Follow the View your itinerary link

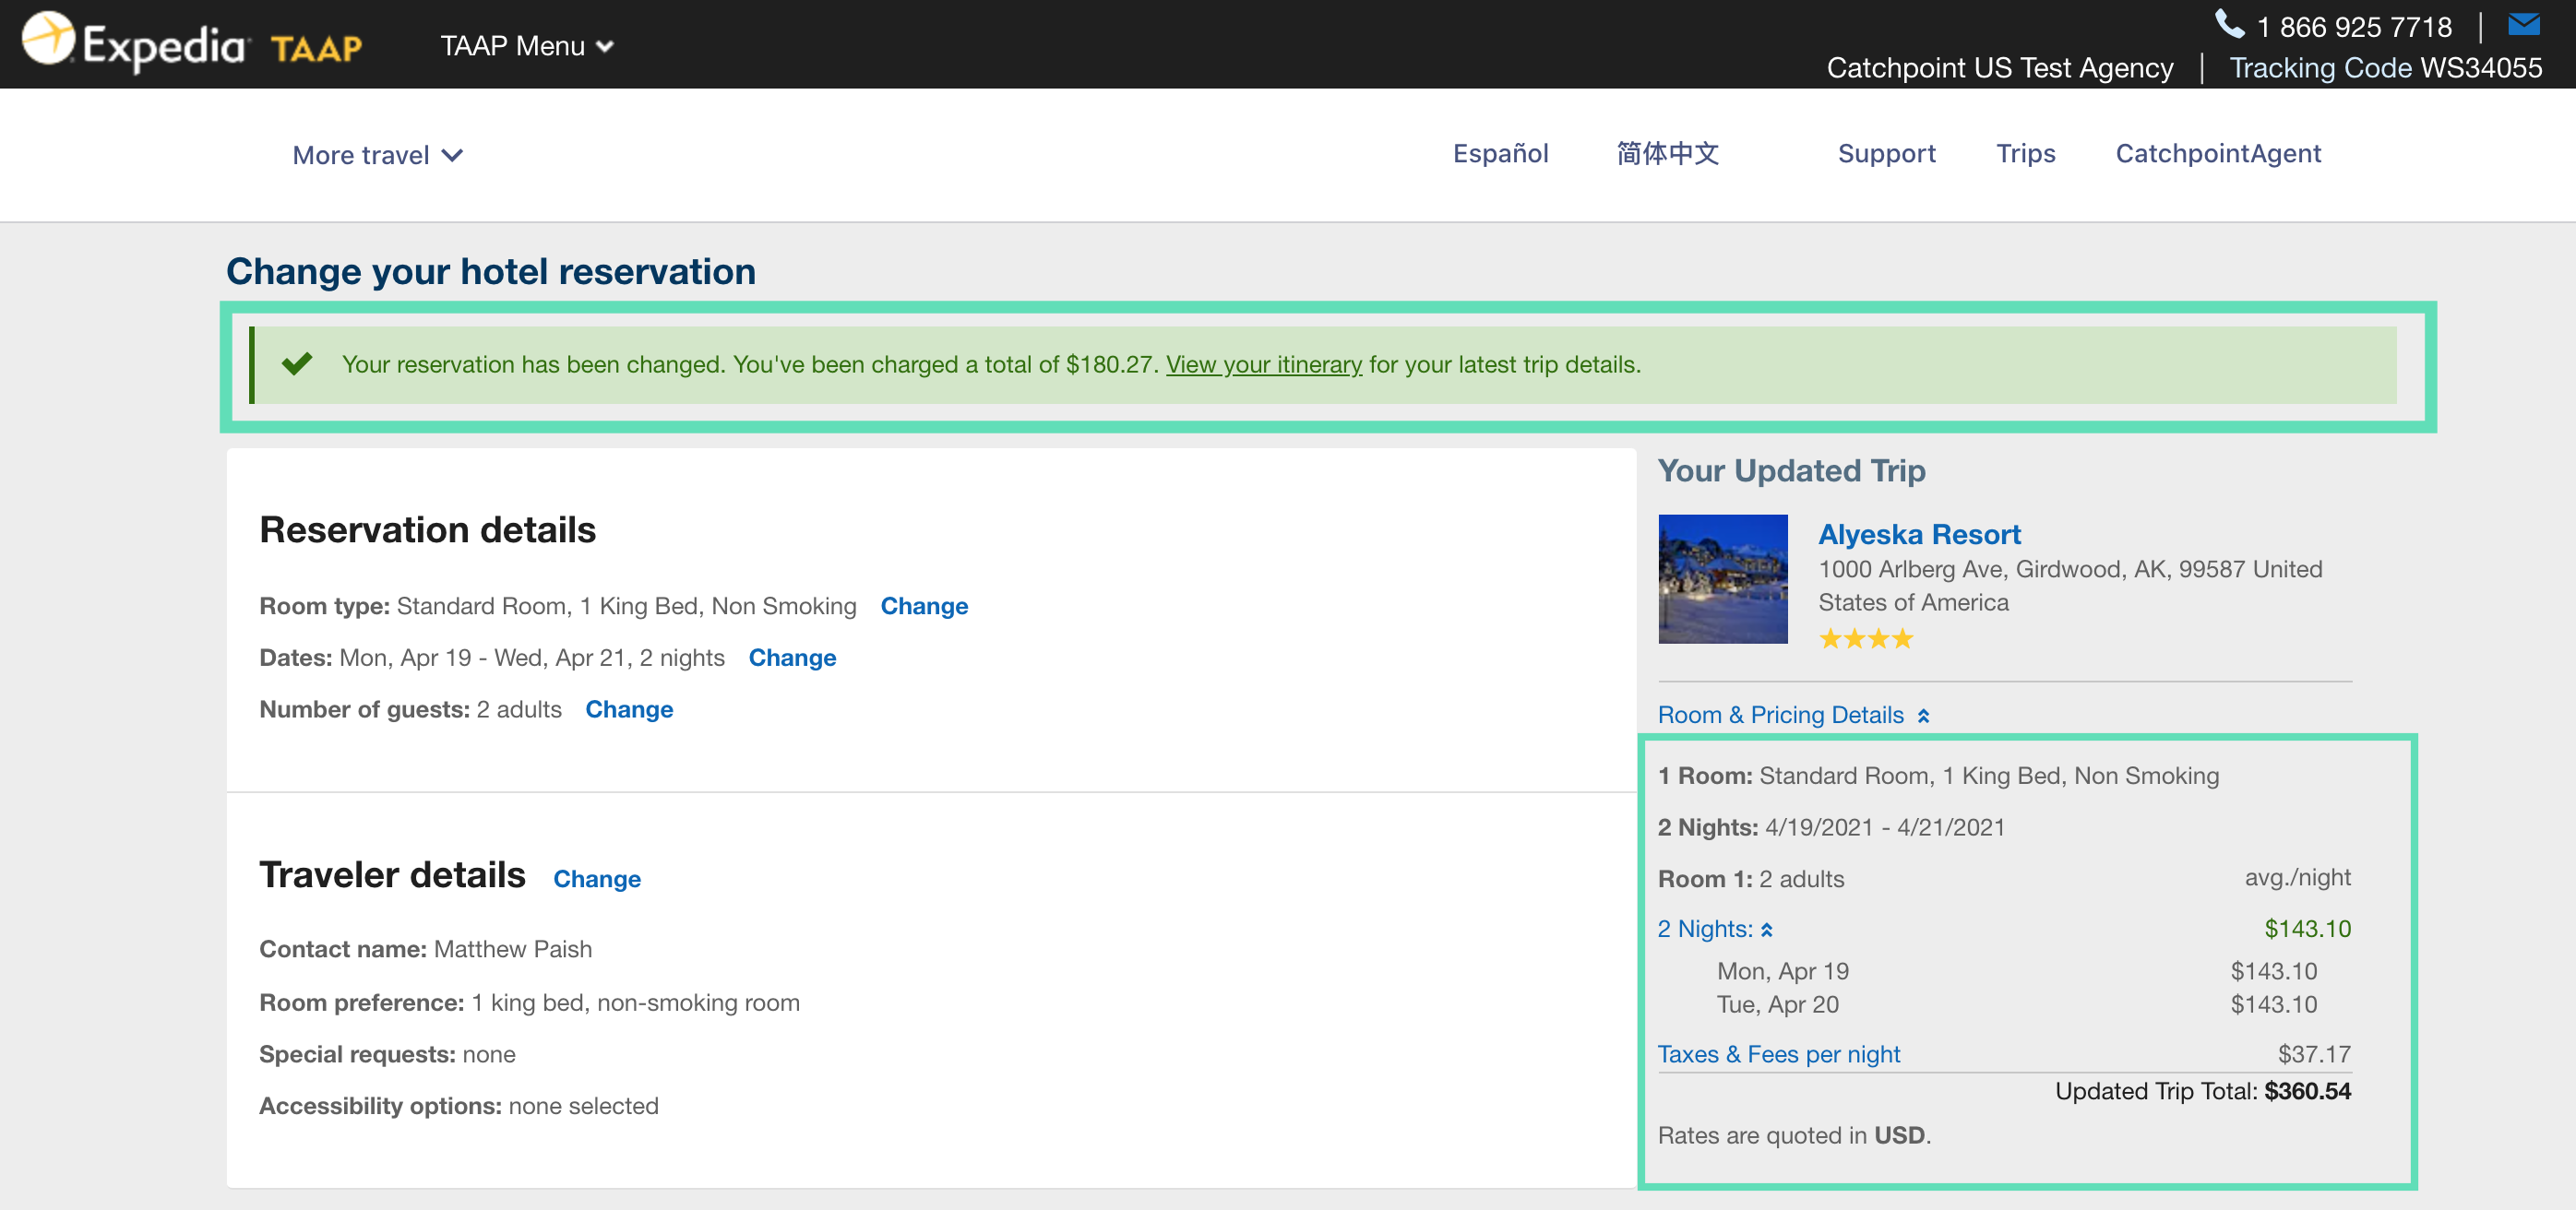click(x=1263, y=364)
